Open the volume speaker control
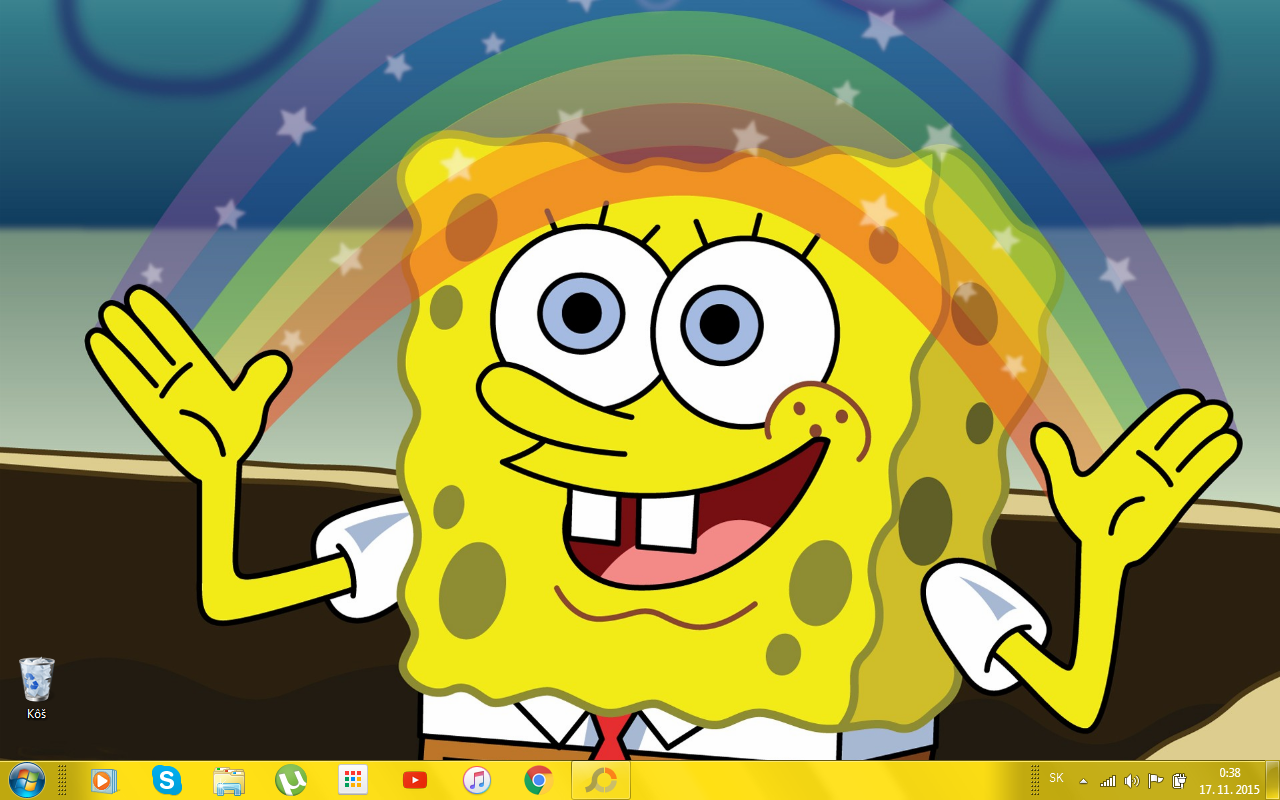1280x800 pixels. [x=1132, y=781]
